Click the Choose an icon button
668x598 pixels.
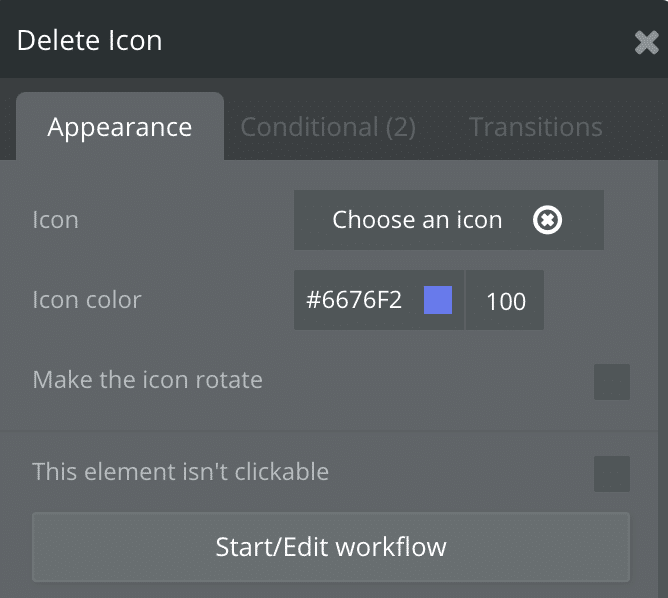tap(417, 220)
